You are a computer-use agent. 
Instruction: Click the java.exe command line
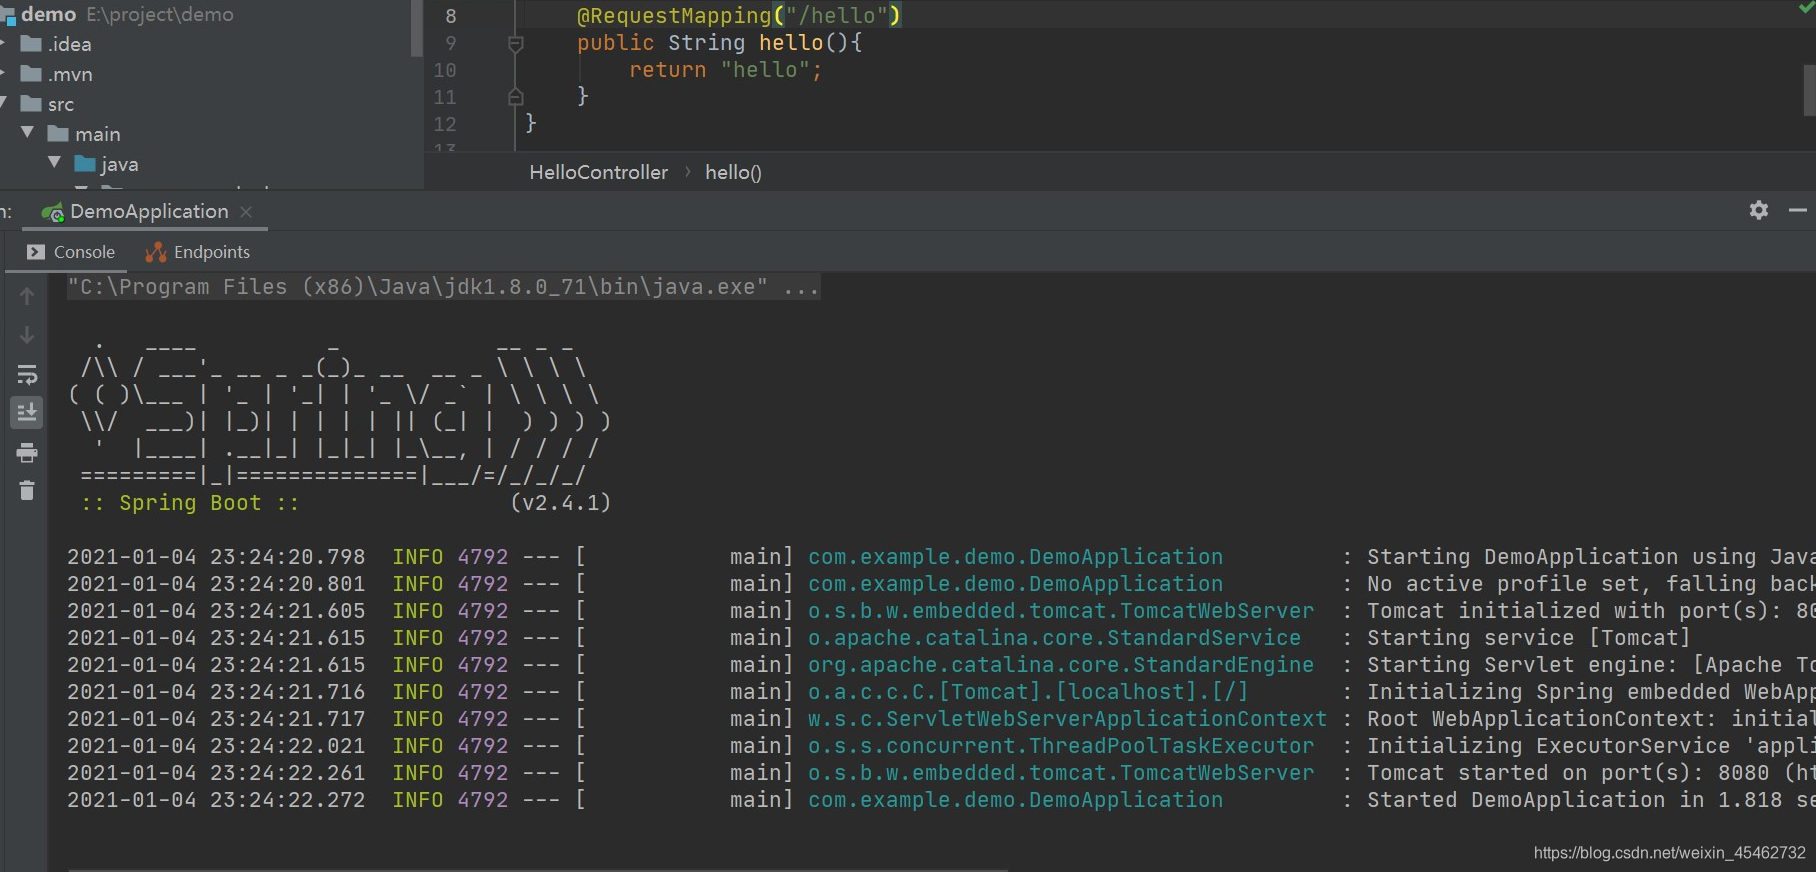443,287
